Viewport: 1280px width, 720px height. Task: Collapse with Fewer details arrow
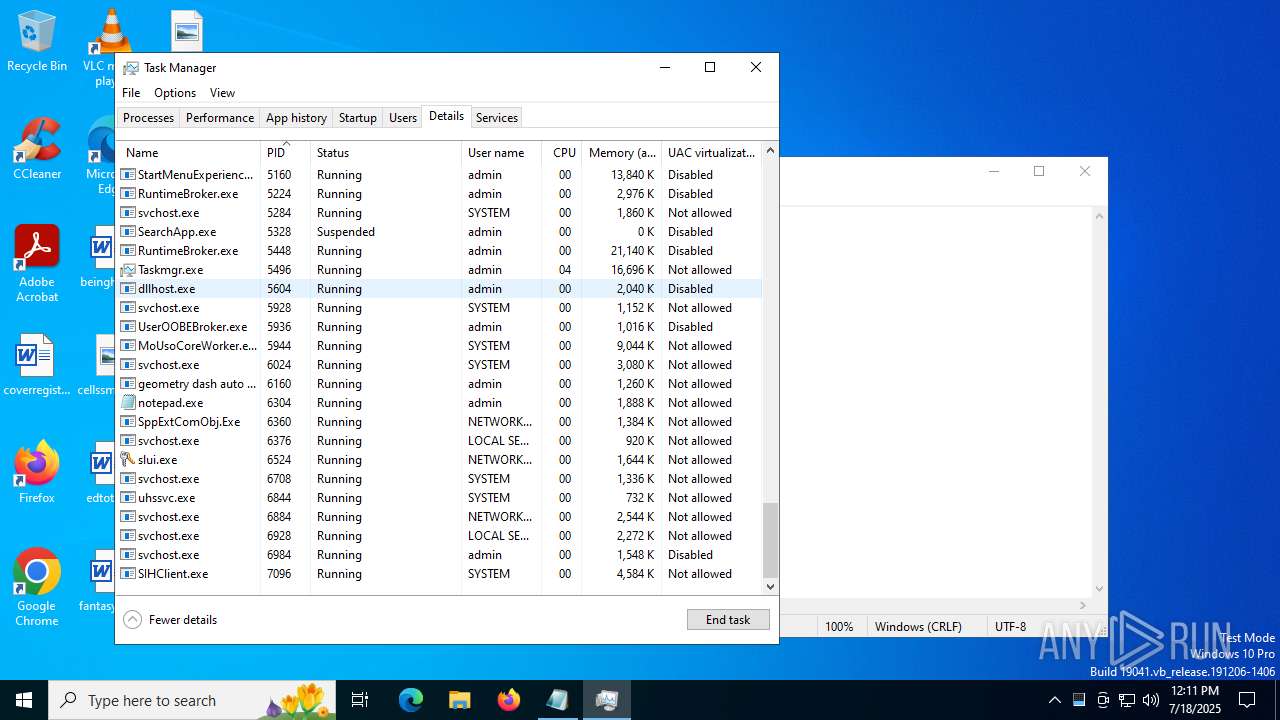pos(132,620)
